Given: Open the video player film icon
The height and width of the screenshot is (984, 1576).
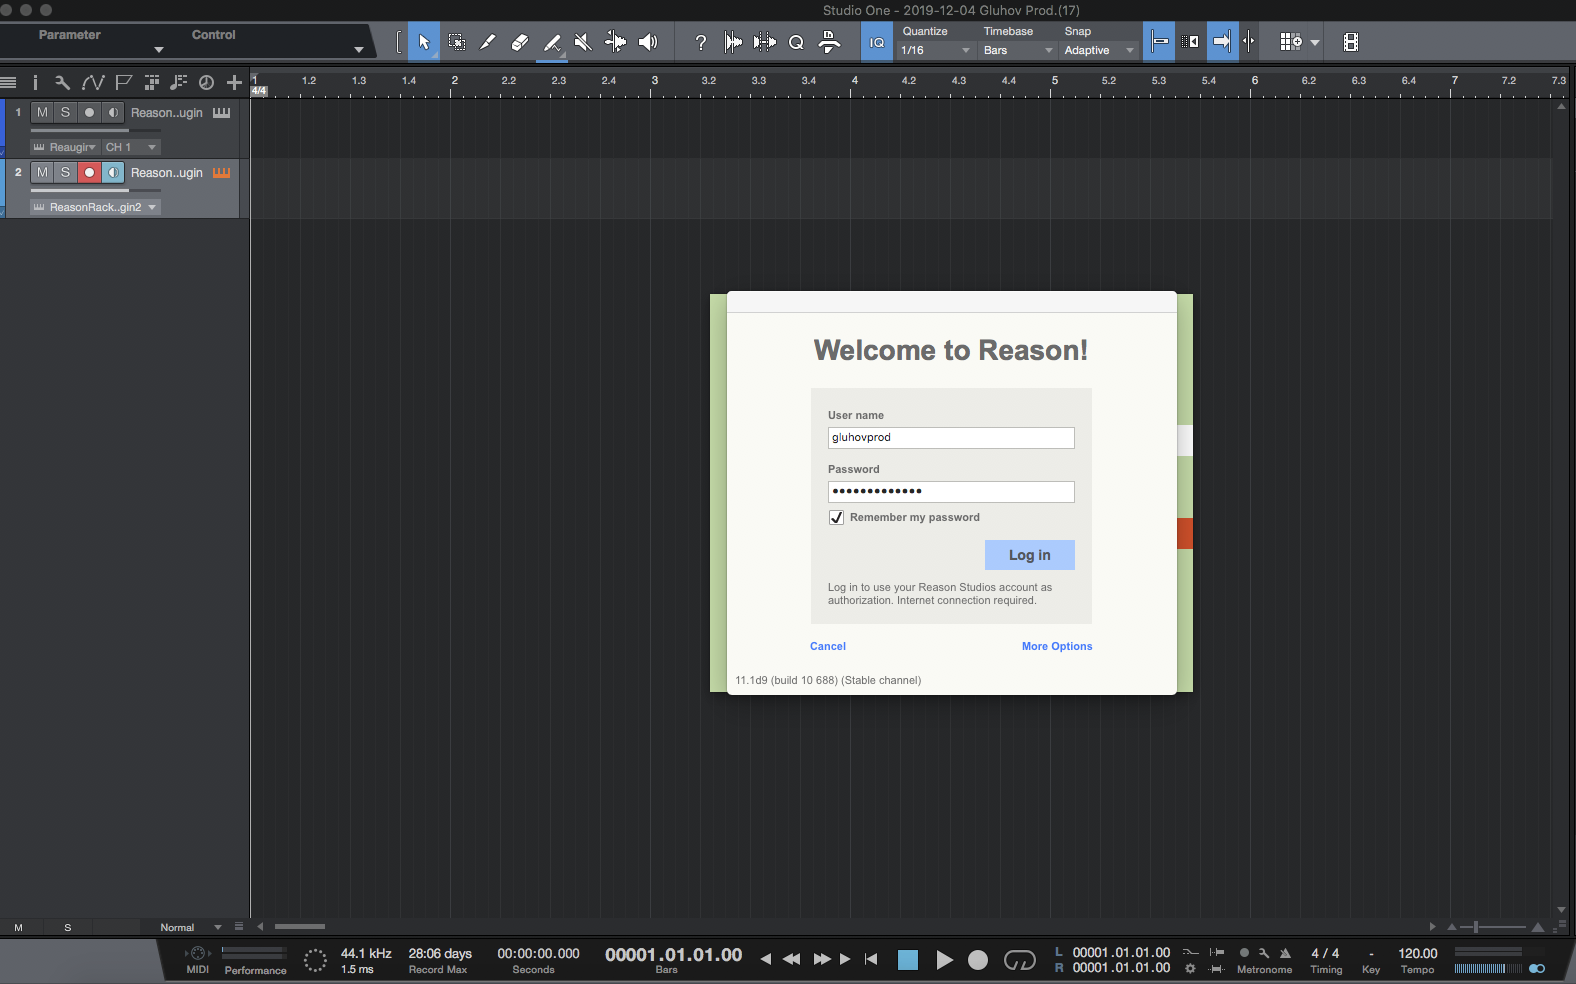Looking at the screenshot, I should (x=1350, y=42).
